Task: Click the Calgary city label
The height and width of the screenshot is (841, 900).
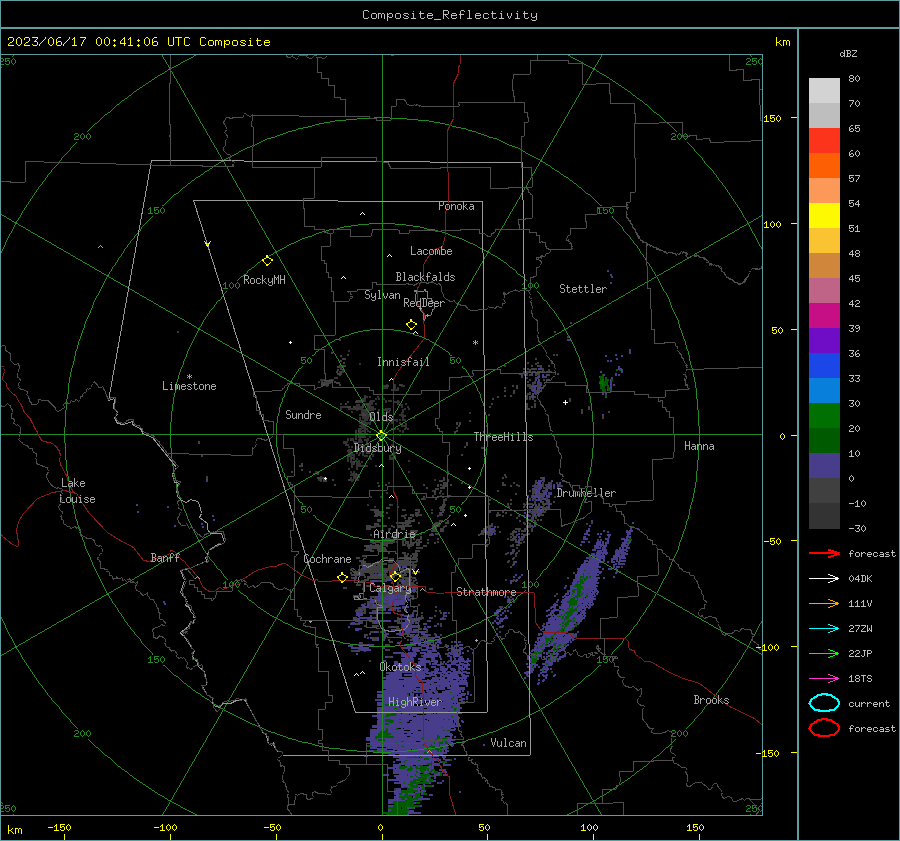Action: (x=390, y=588)
